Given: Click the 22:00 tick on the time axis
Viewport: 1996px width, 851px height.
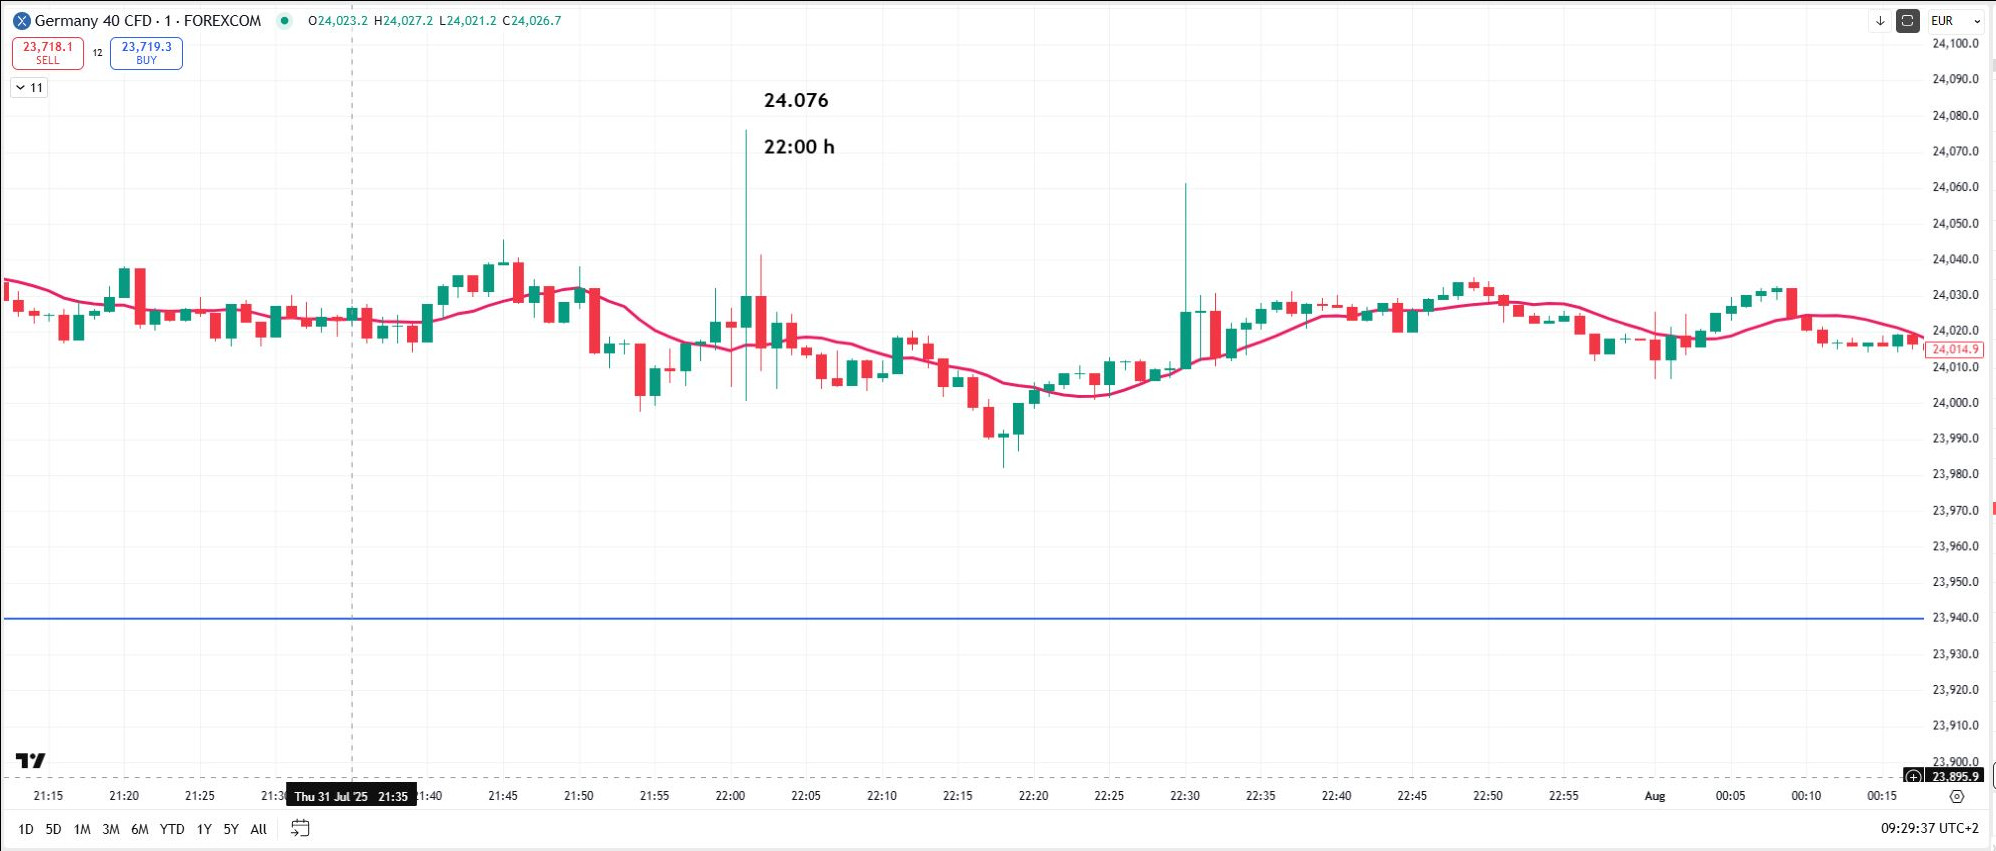Looking at the screenshot, I should click(730, 796).
